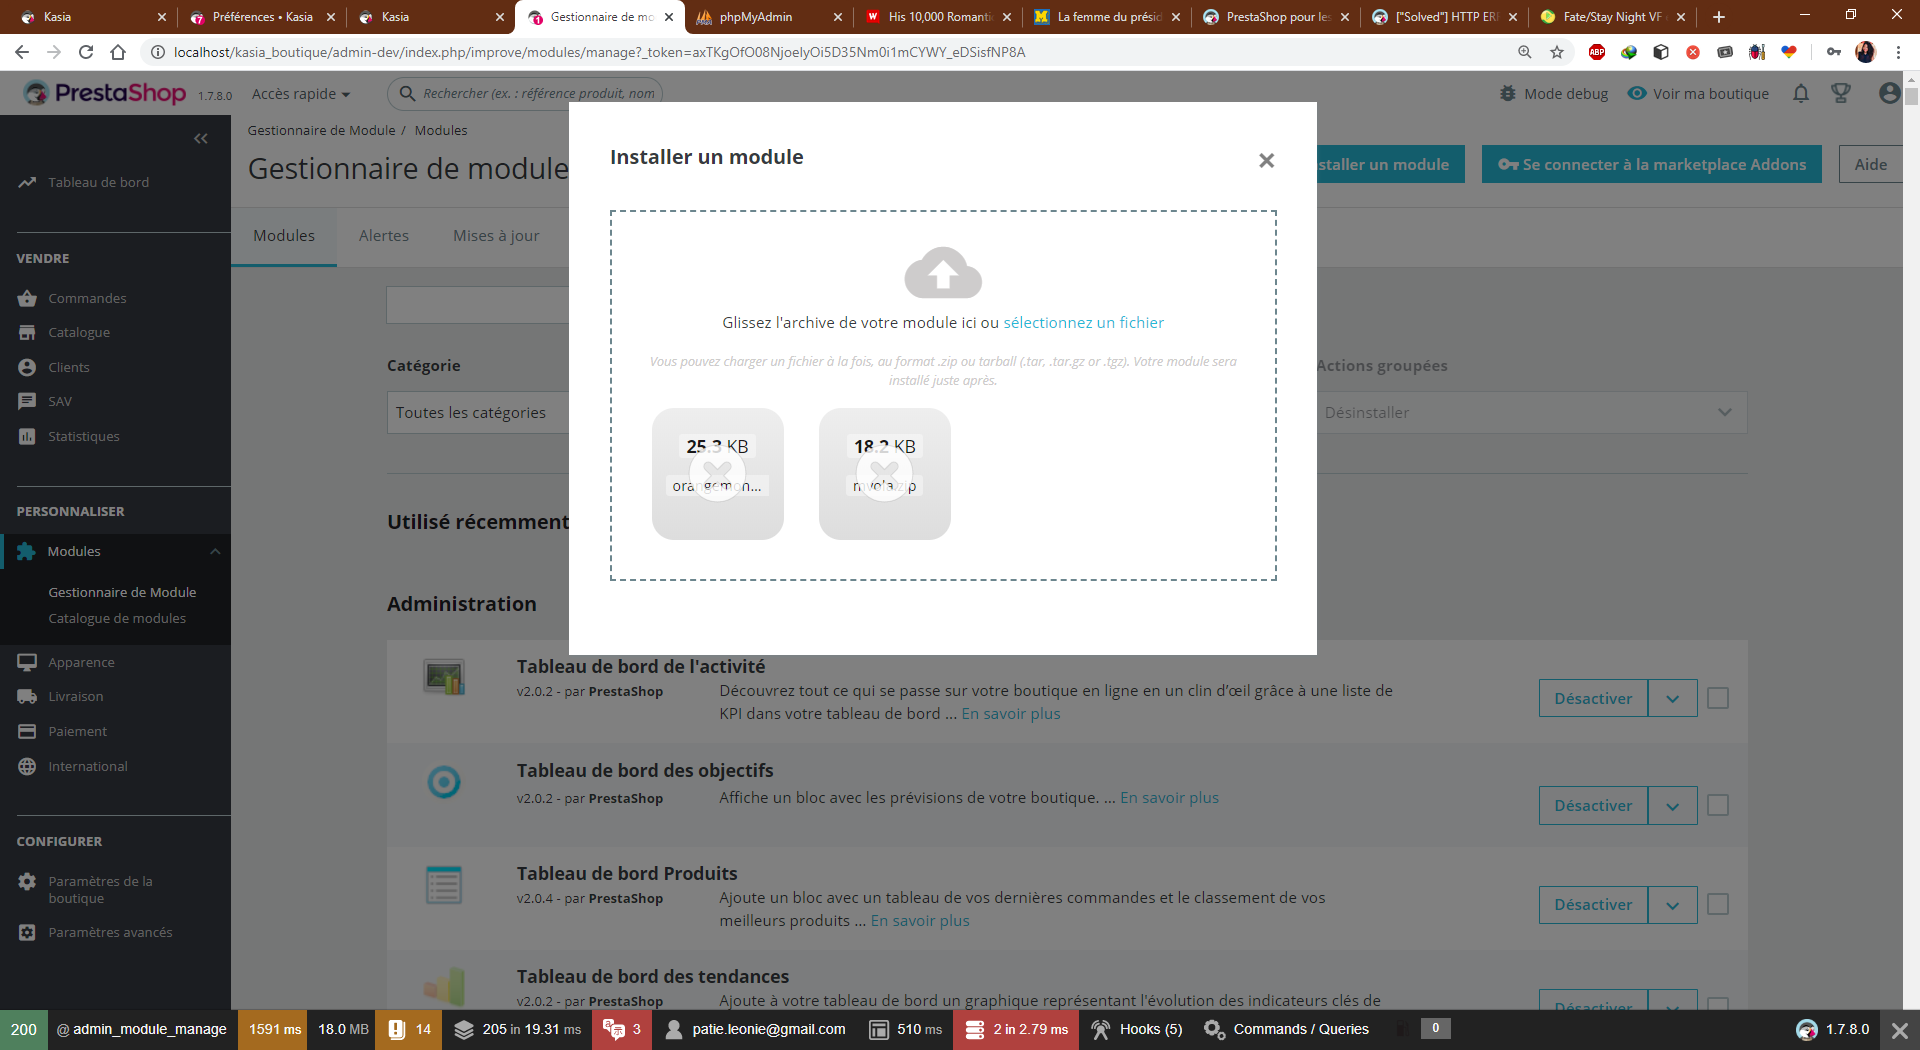
Task: Open Paiement card icon menu
Action: click(27, 731)
